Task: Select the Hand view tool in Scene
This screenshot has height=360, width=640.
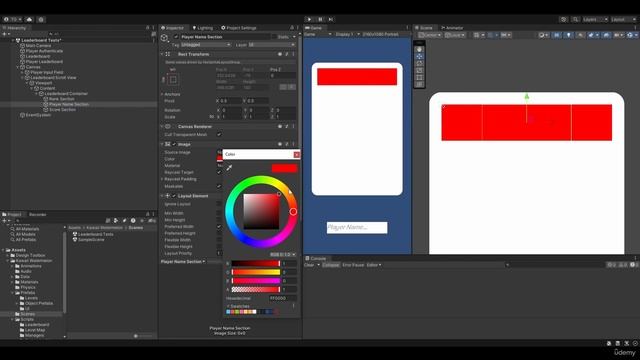Action: click(x=419, y=49)
